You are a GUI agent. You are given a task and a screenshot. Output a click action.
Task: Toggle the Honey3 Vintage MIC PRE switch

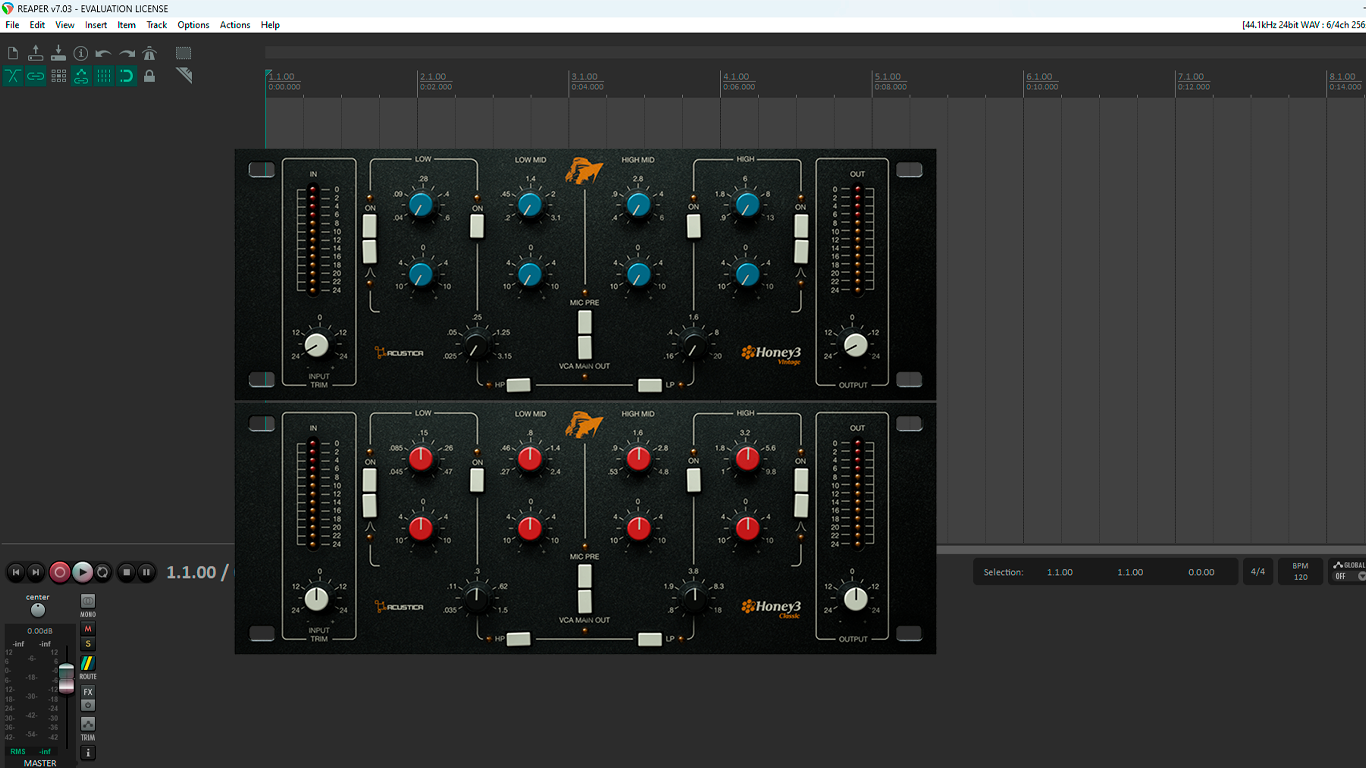(x=585, y=322)
